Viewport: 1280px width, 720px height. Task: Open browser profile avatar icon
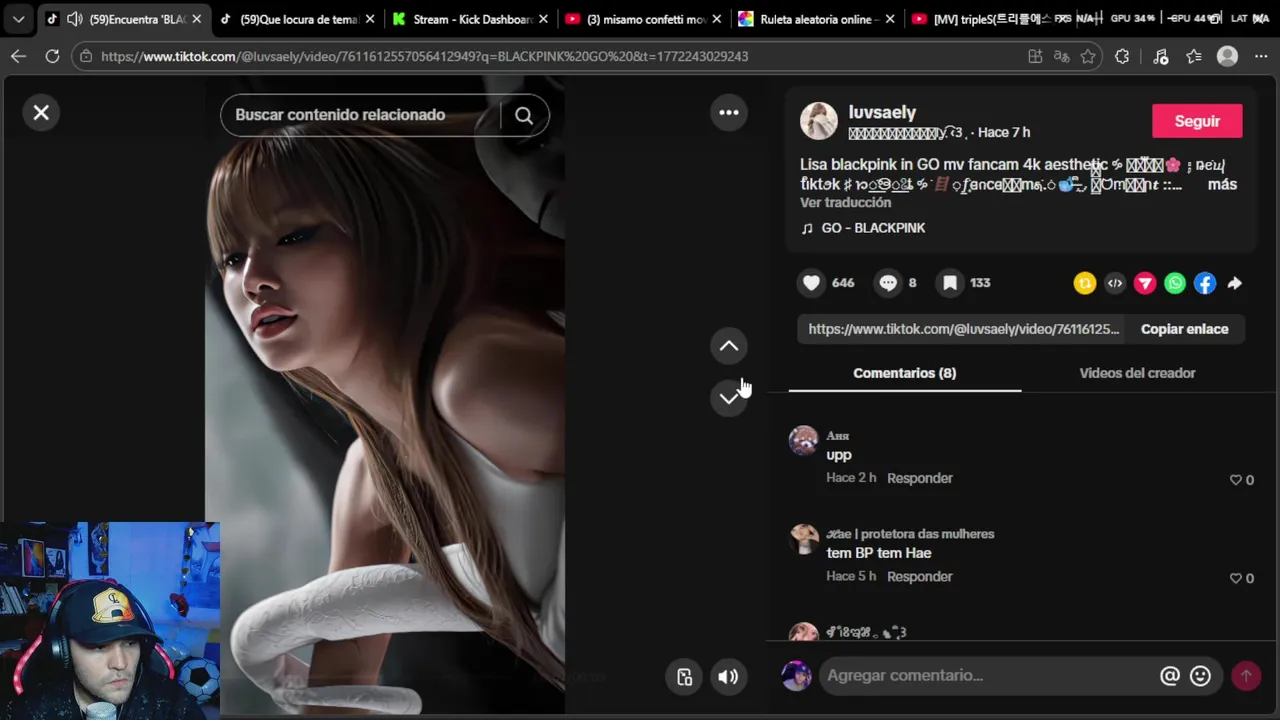1227,56
